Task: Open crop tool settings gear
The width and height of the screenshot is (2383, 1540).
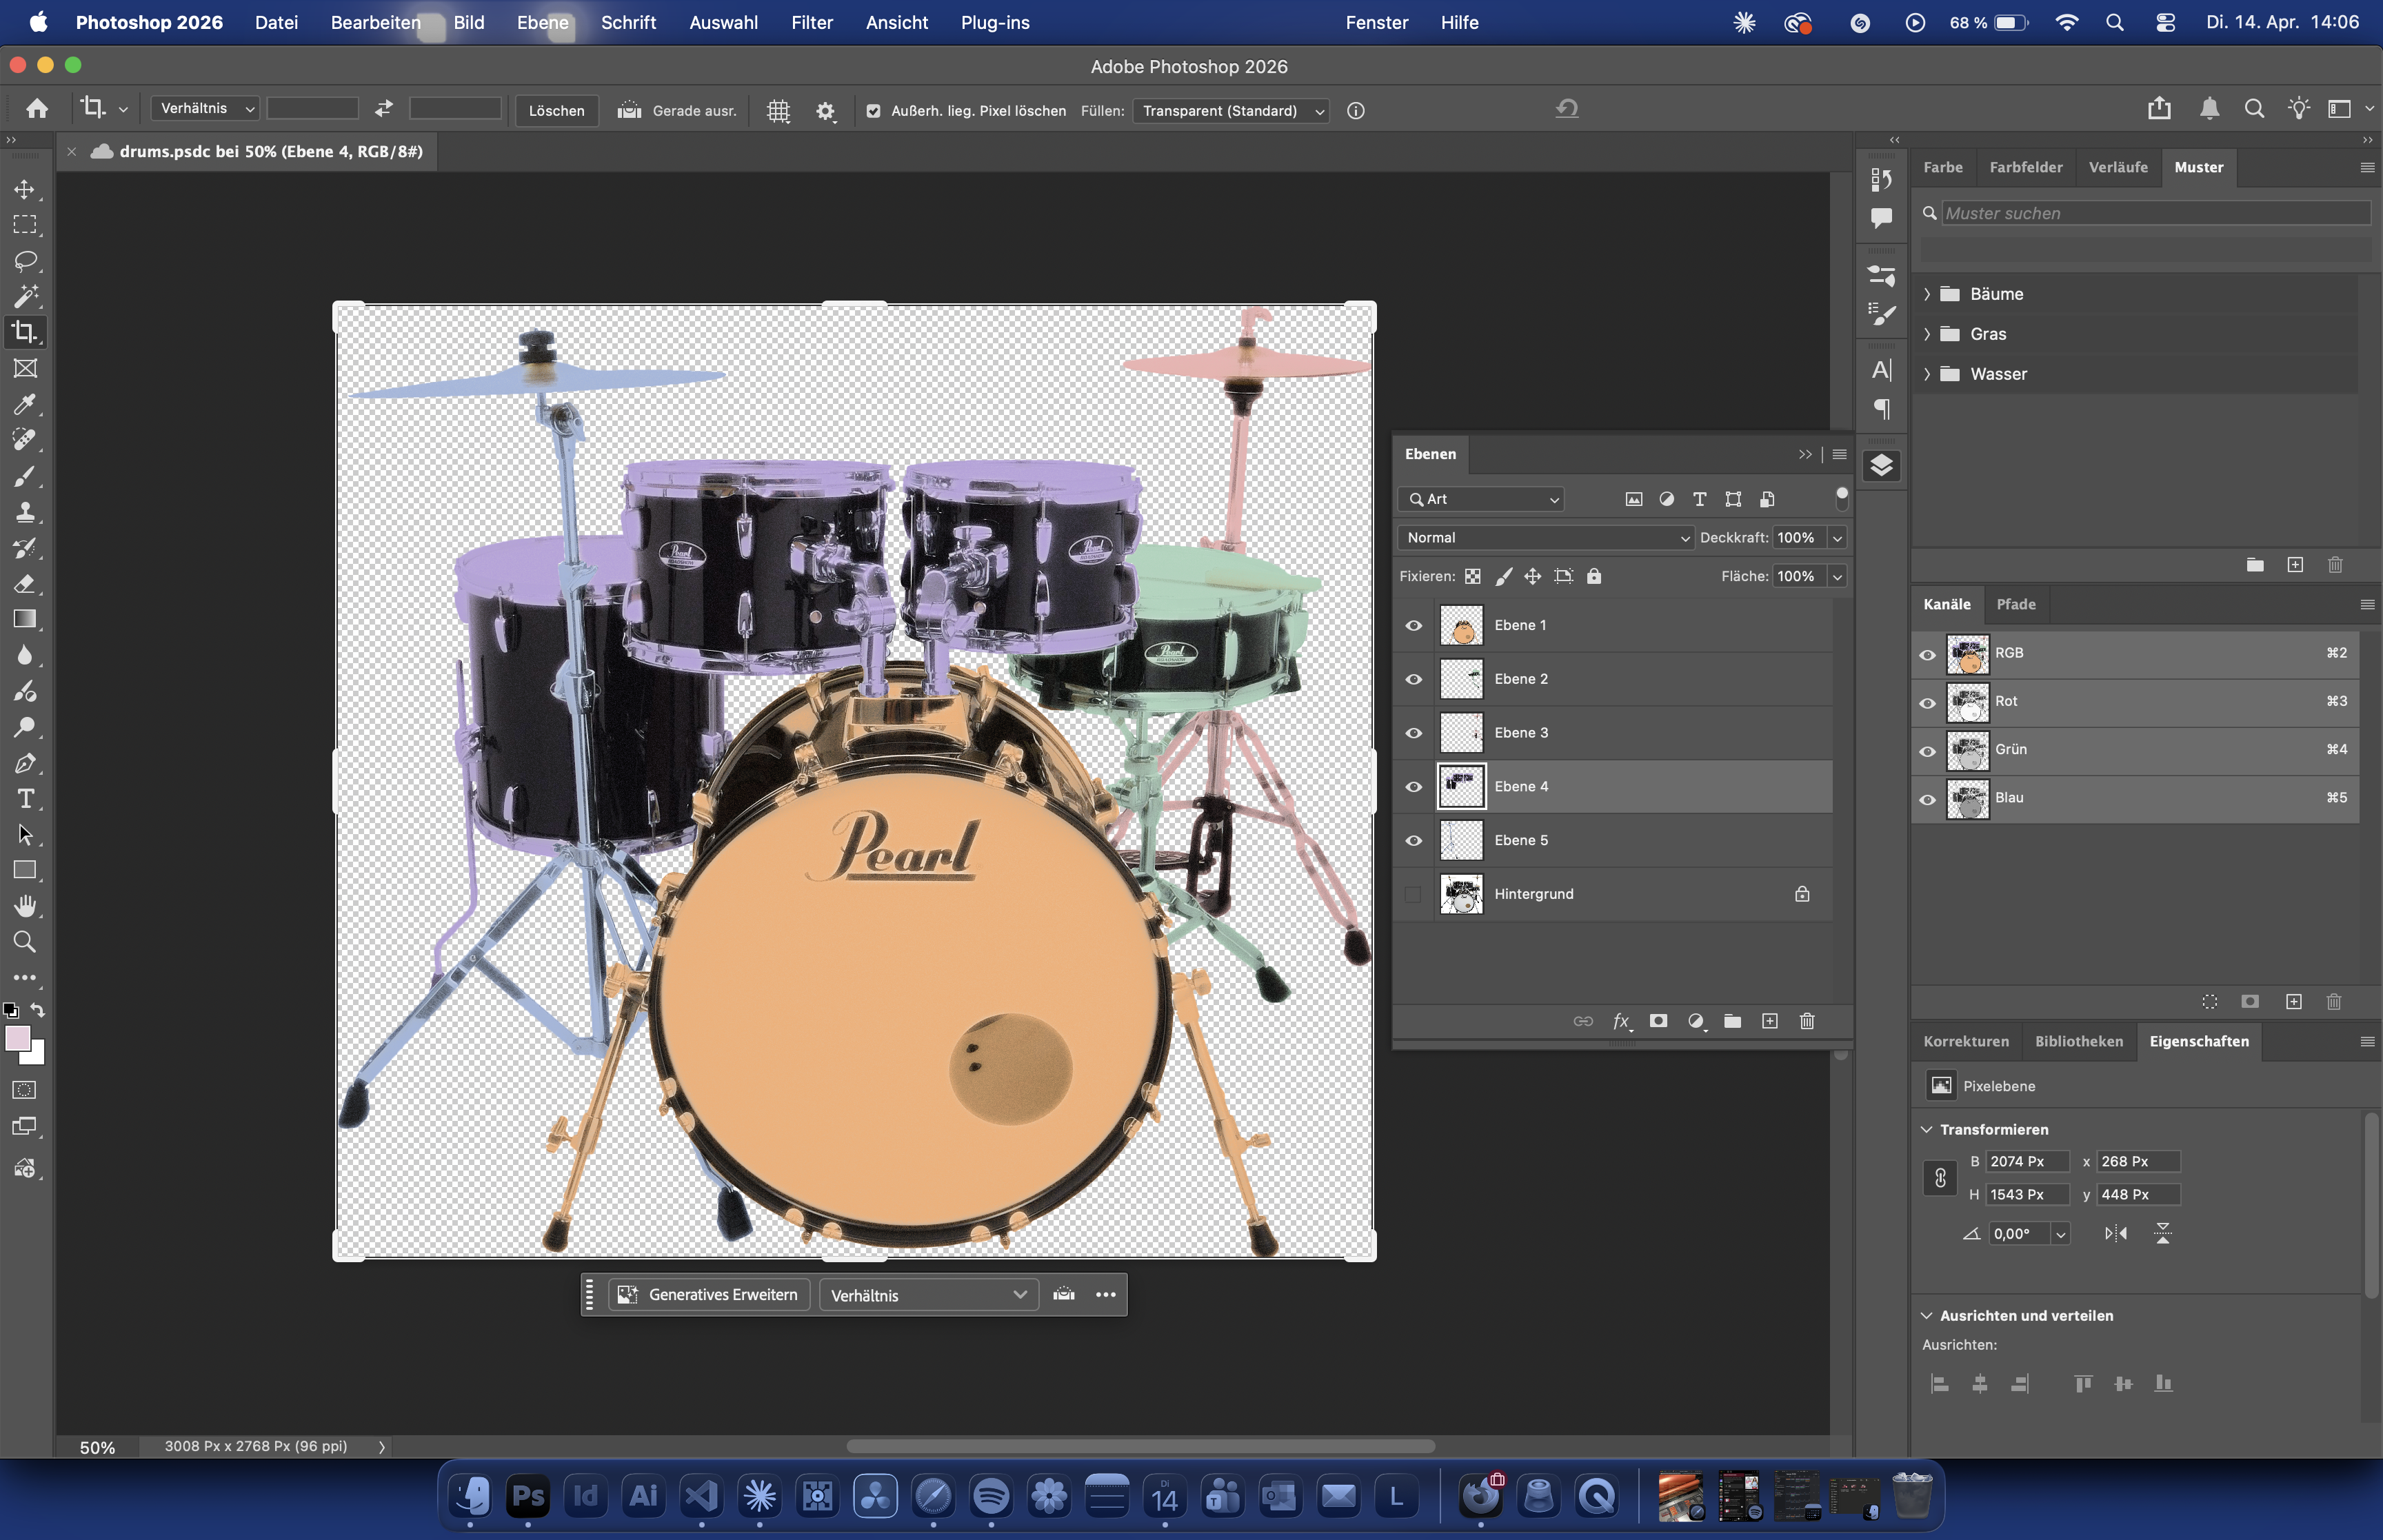Action: 825,111
